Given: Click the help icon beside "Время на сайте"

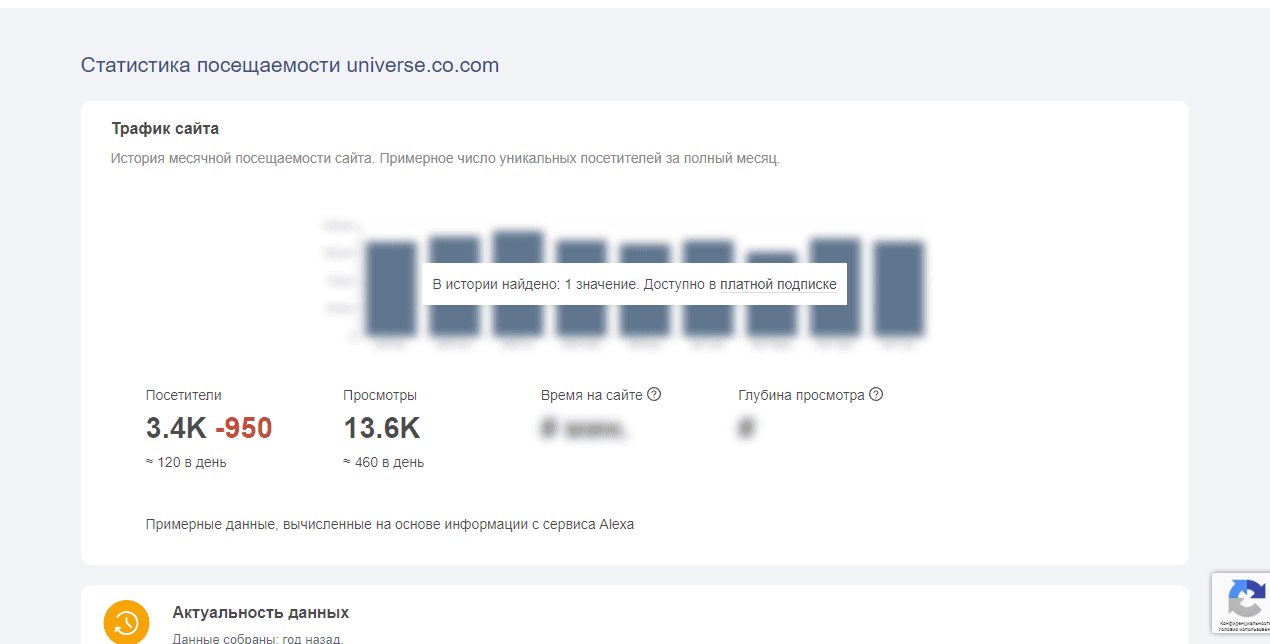Looking at the screenshot, I should click(x=654, y=394).
